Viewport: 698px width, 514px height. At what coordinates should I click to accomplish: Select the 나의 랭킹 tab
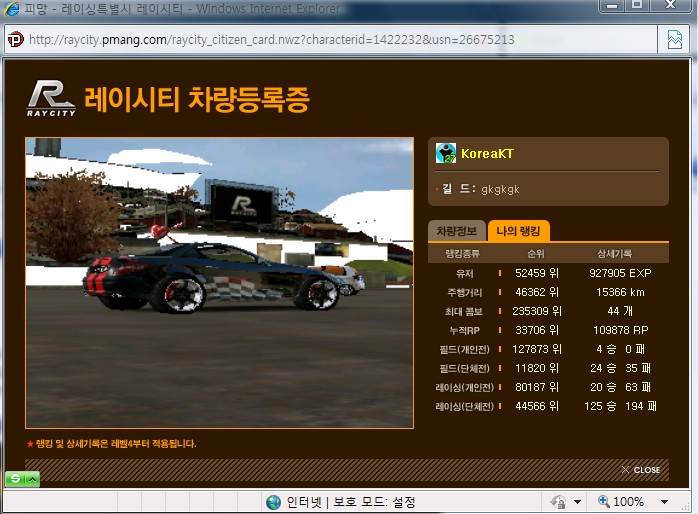point(520,231)
